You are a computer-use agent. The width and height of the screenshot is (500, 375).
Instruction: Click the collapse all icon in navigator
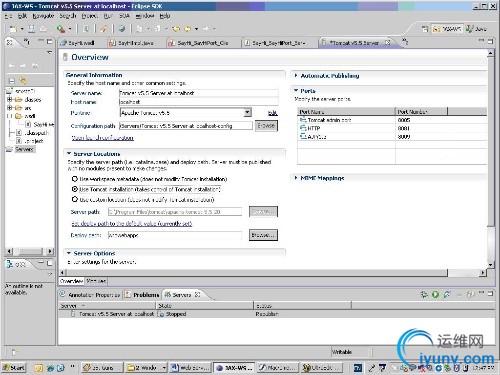pos(12,80)
